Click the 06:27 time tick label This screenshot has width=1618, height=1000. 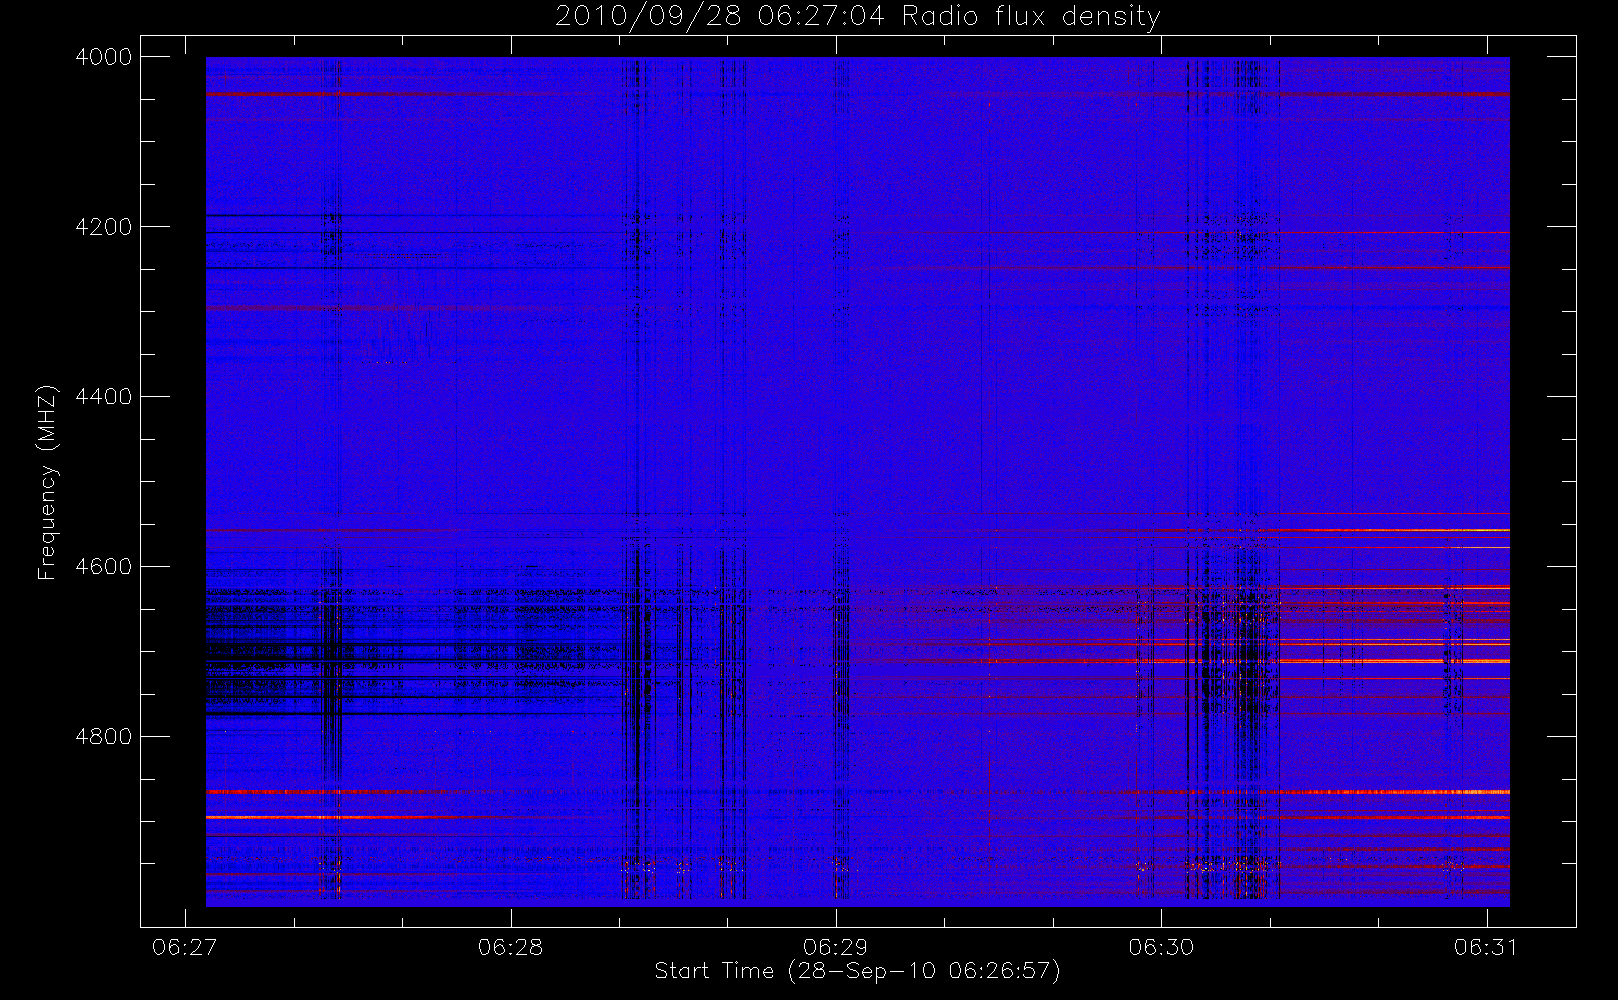pos(185,947)
